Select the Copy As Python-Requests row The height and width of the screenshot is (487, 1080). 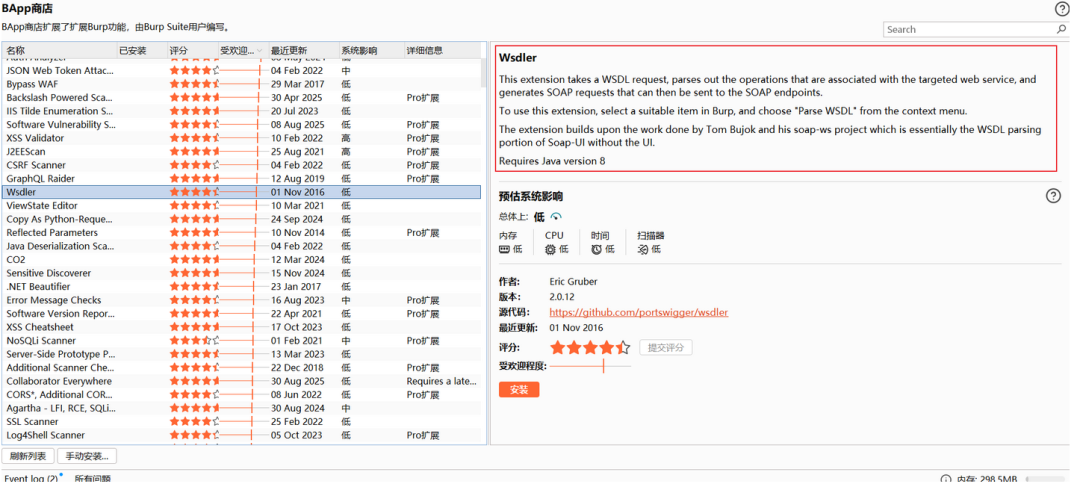pos(242,219)
